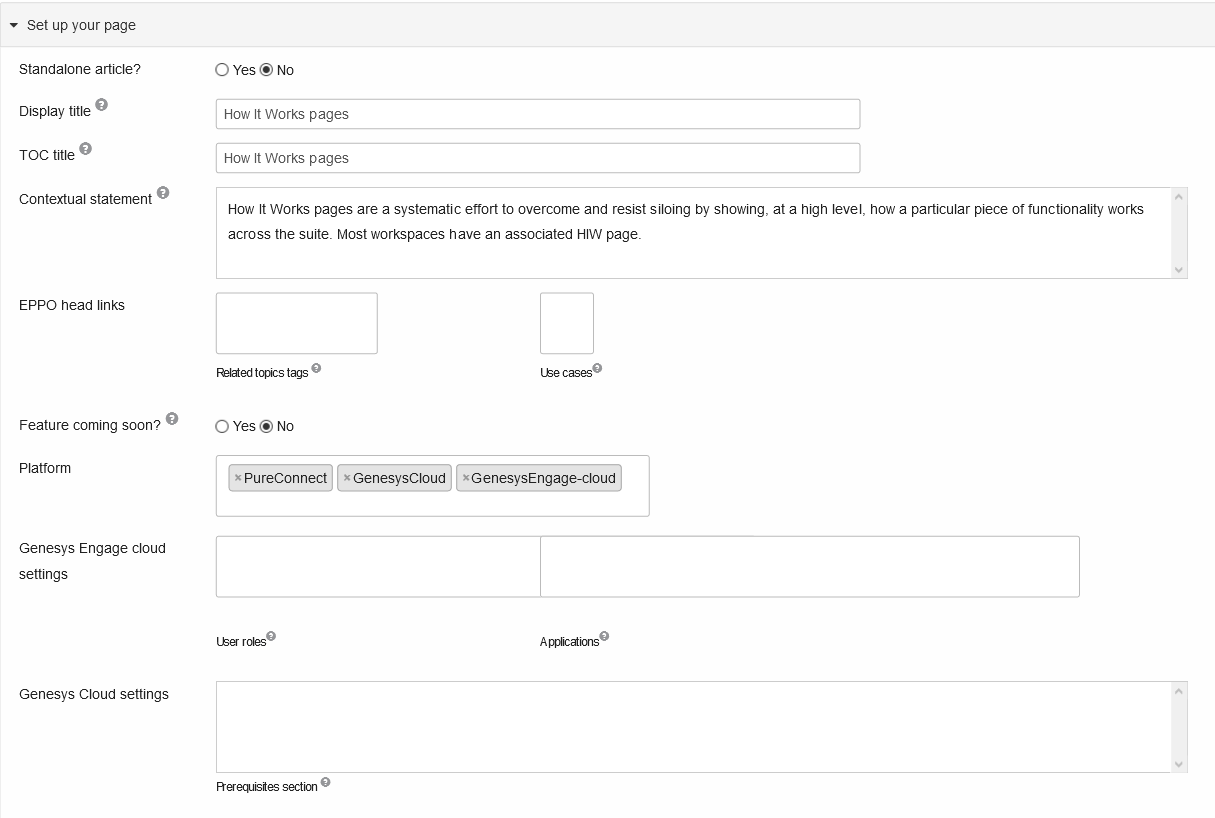Open help icon beside Related topics tags
Screen dimensions: 1215x818
tap(316, 368)
